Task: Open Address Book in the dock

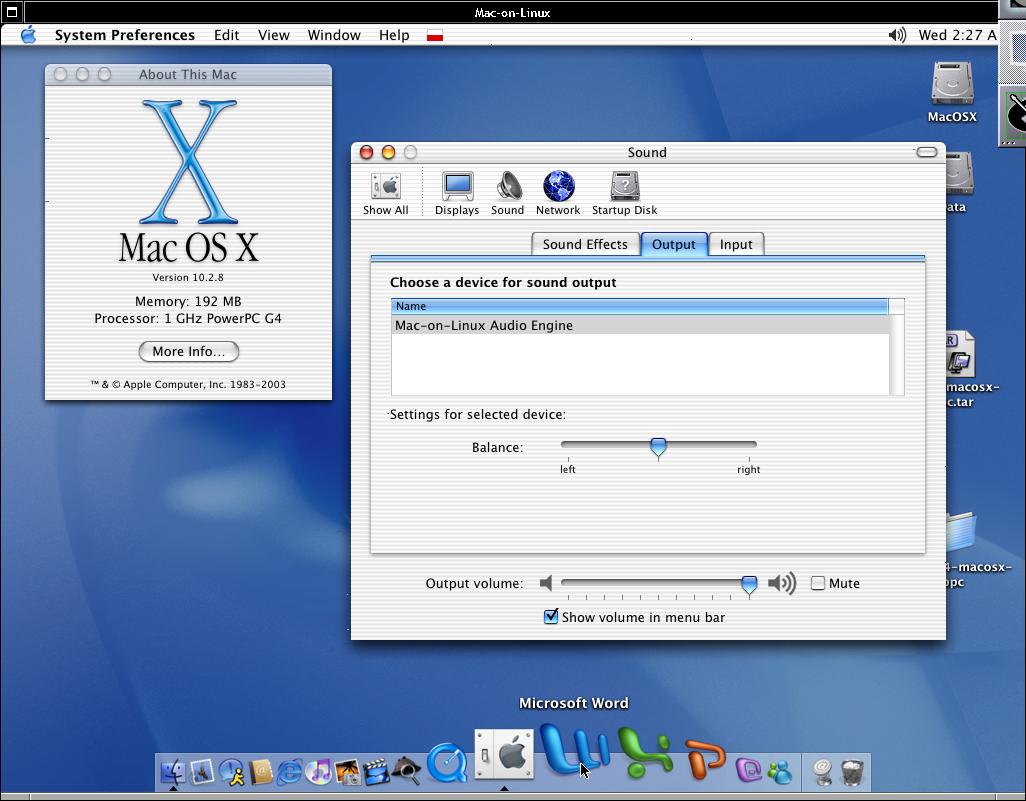Action: click(260, 772)
